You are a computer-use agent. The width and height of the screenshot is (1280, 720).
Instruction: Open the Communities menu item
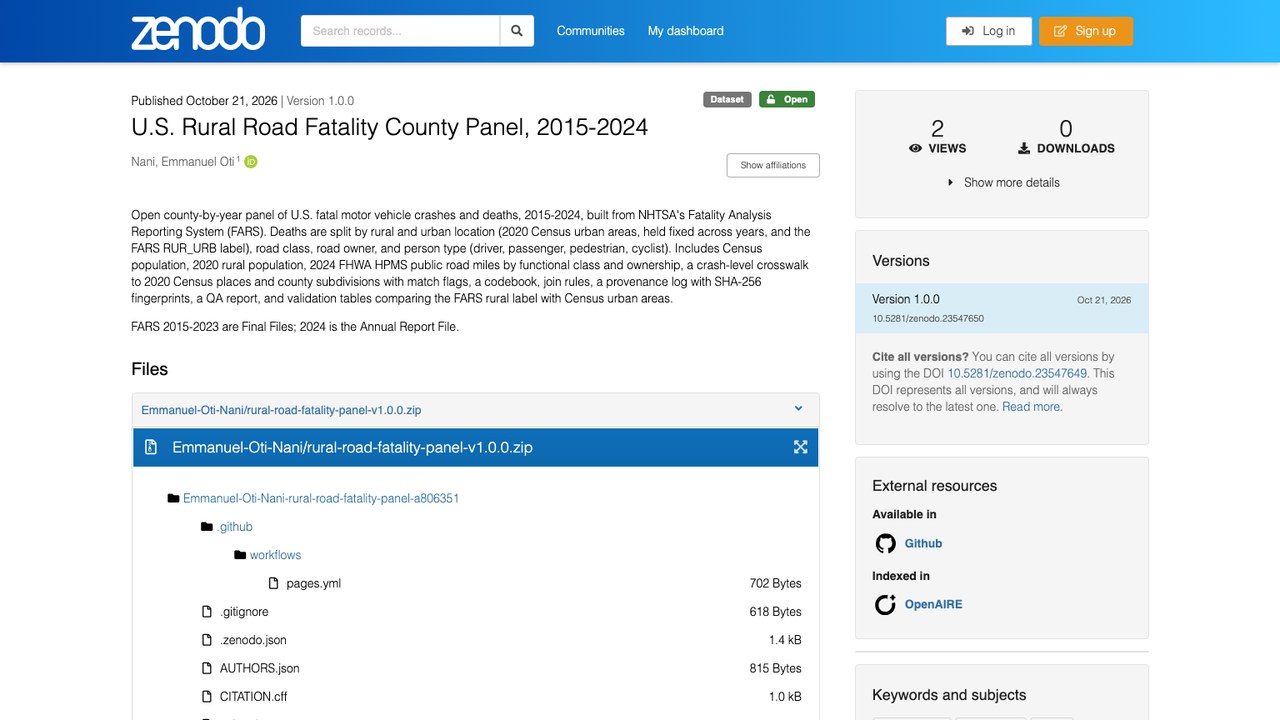click(x=591, y=31)
